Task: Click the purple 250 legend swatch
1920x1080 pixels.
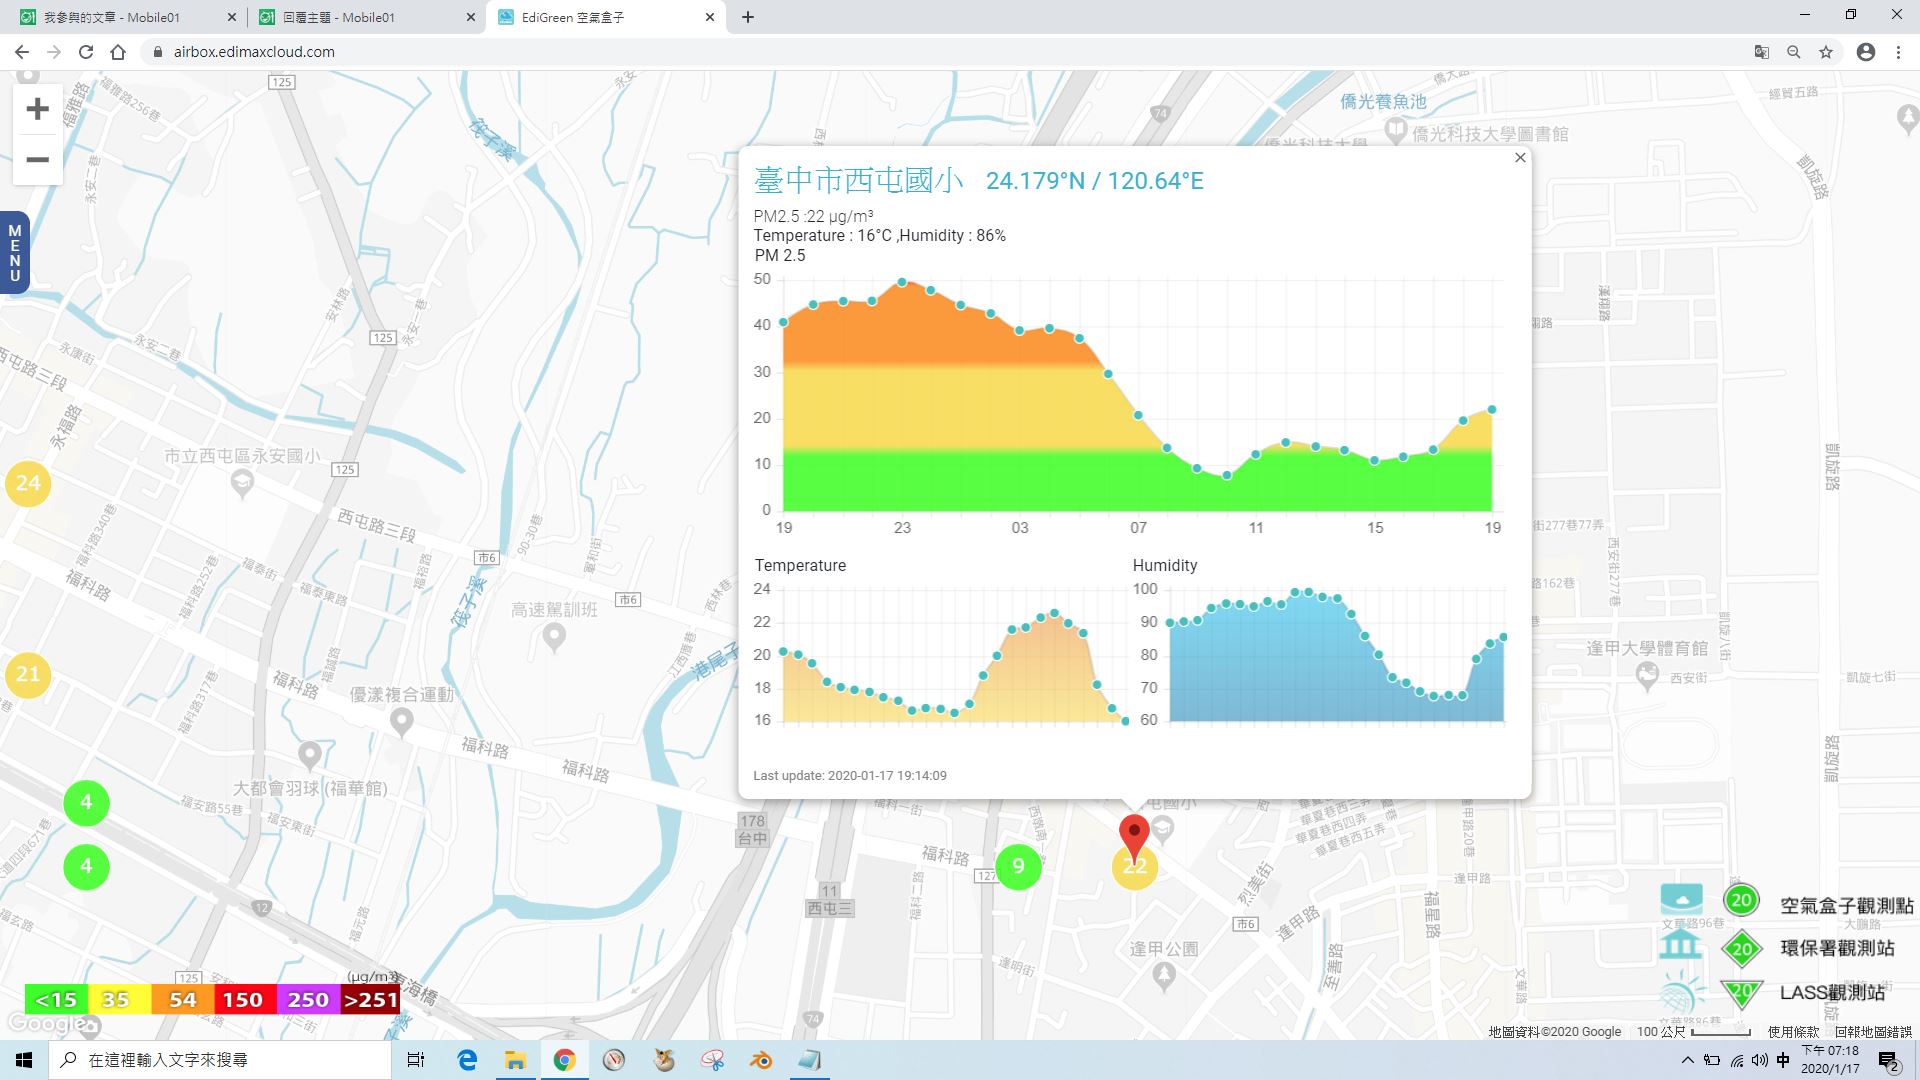Action: (308, 999)
